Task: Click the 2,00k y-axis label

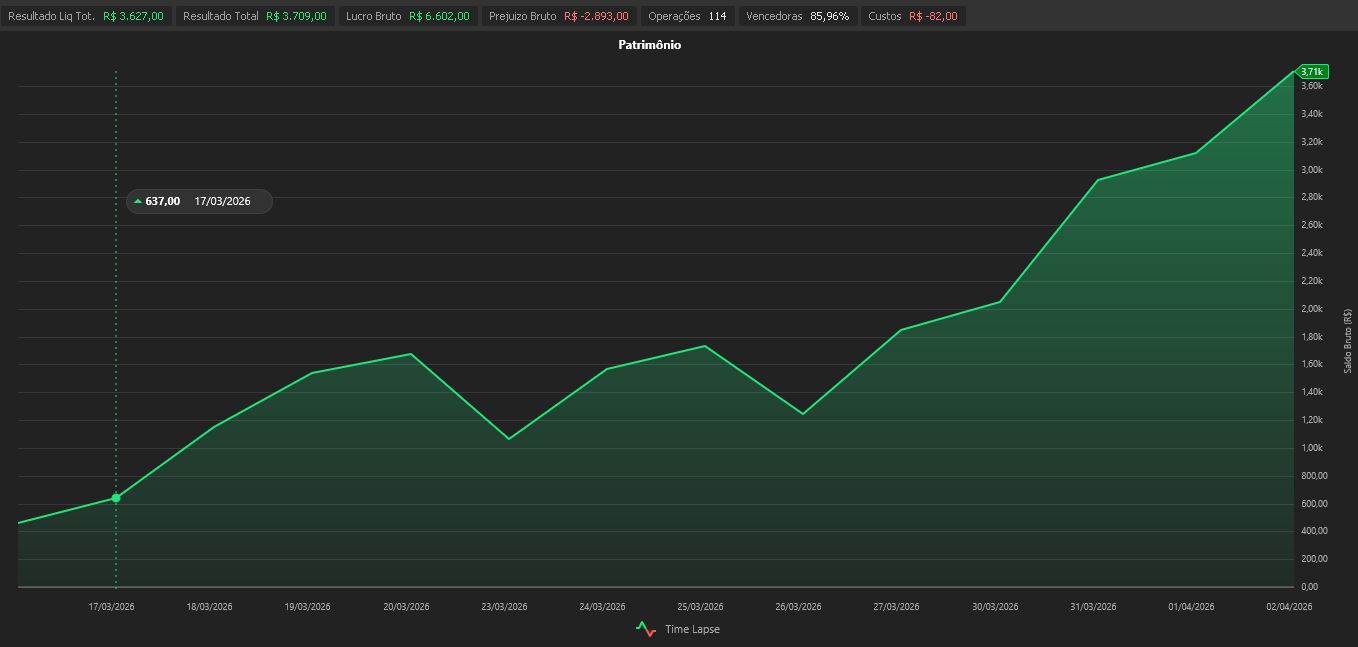Action: click(x=1311, y=309)
